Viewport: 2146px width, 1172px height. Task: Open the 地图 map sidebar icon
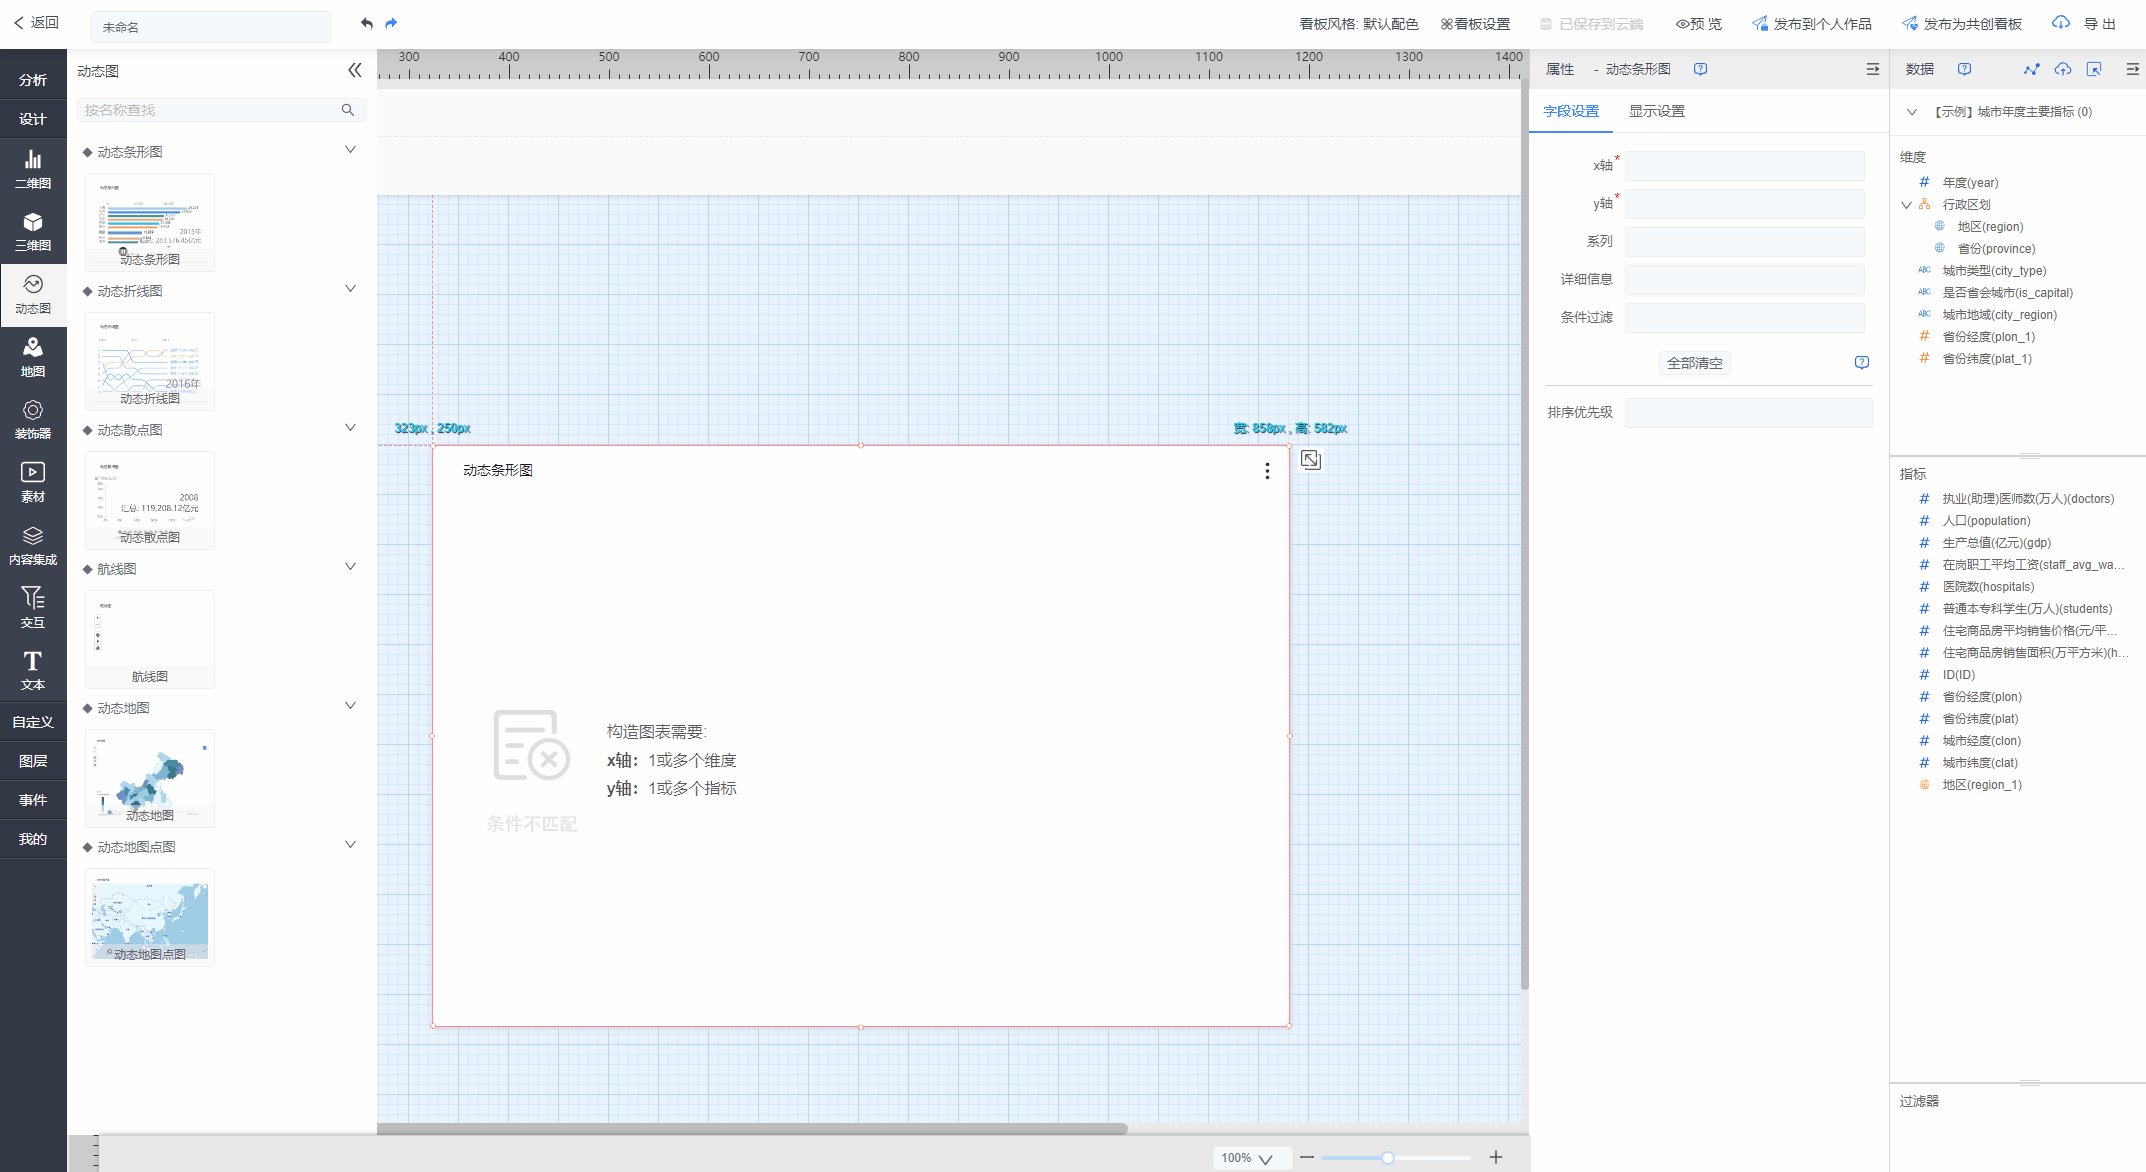[x=33, y=356]
